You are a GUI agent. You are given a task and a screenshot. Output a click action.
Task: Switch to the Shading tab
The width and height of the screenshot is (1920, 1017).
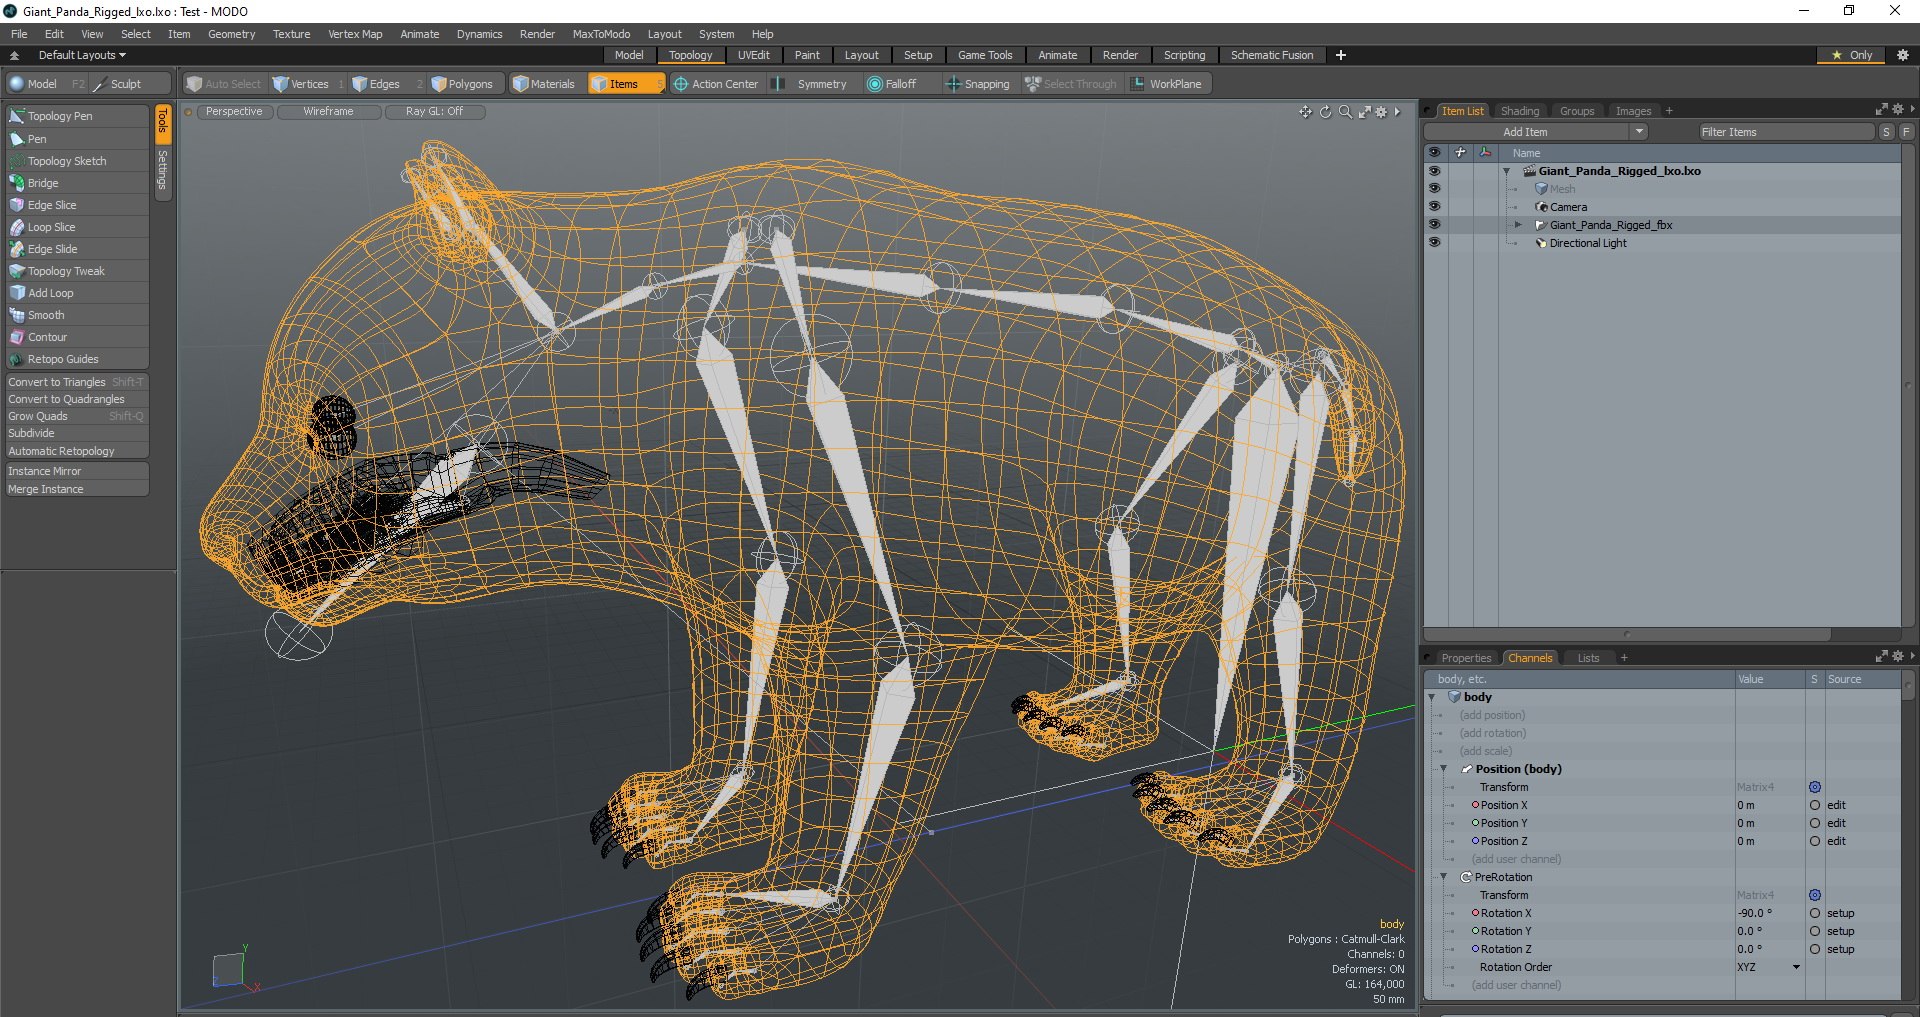pyautogui.click(x=1520, y=111)
